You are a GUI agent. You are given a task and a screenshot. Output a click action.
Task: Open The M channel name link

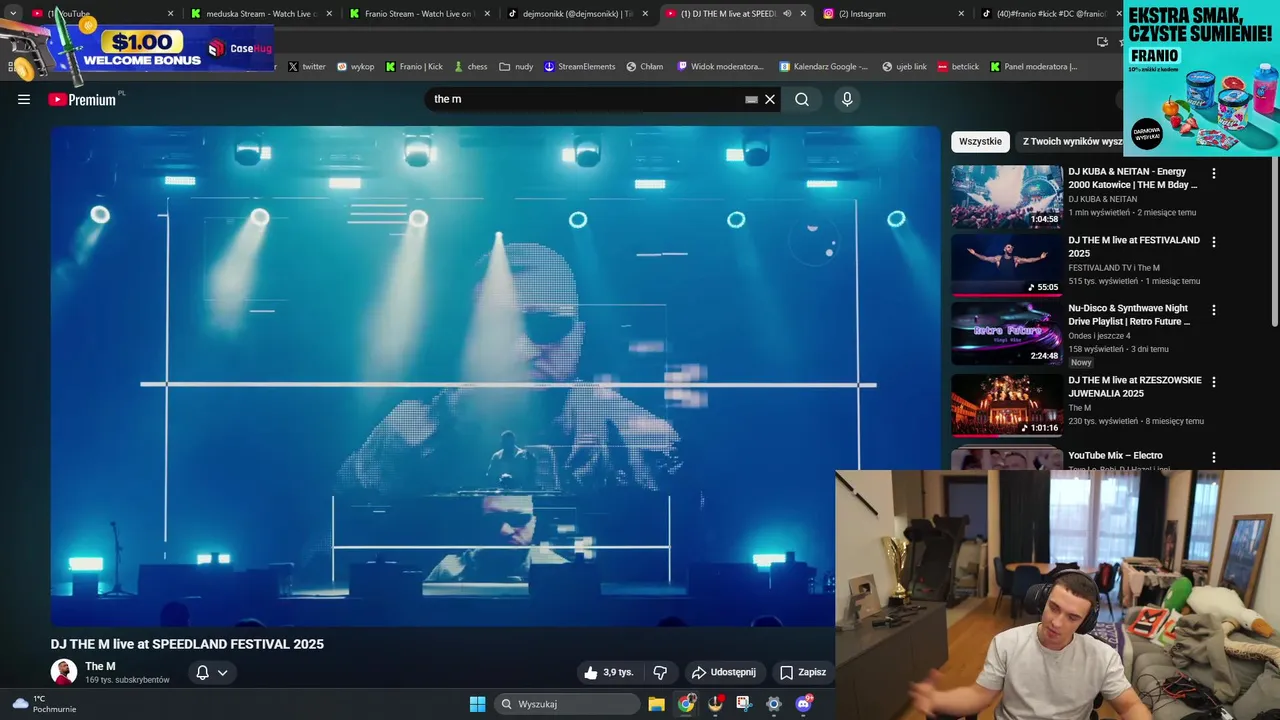point(100,666)
